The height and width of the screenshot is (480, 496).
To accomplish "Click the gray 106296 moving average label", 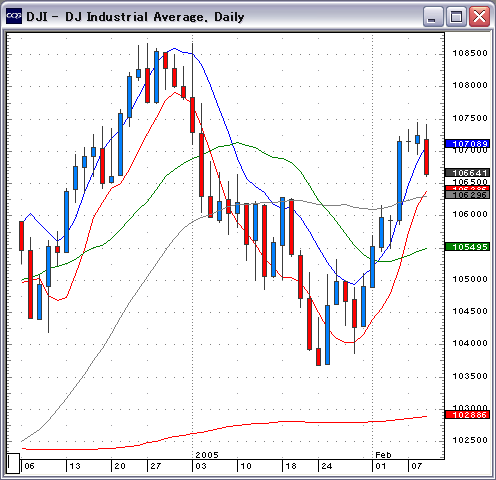I will tap(467, 195).
